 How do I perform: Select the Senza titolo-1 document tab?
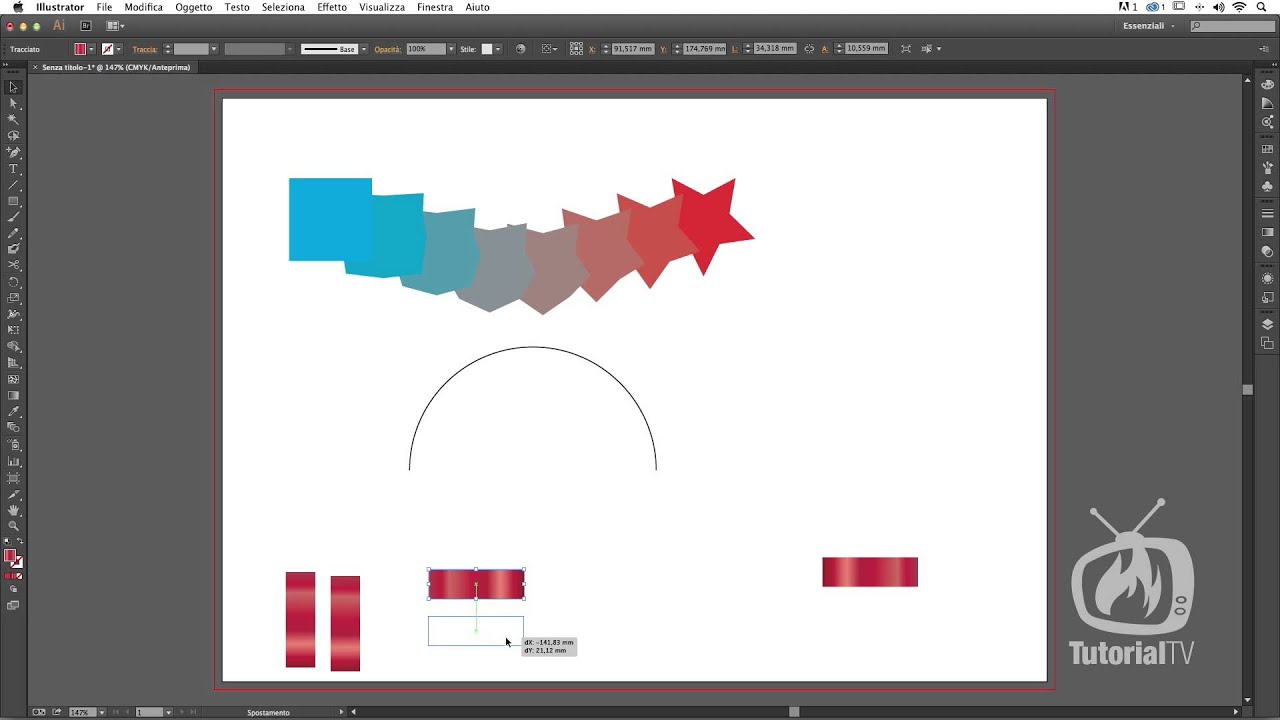coord(115,67)
